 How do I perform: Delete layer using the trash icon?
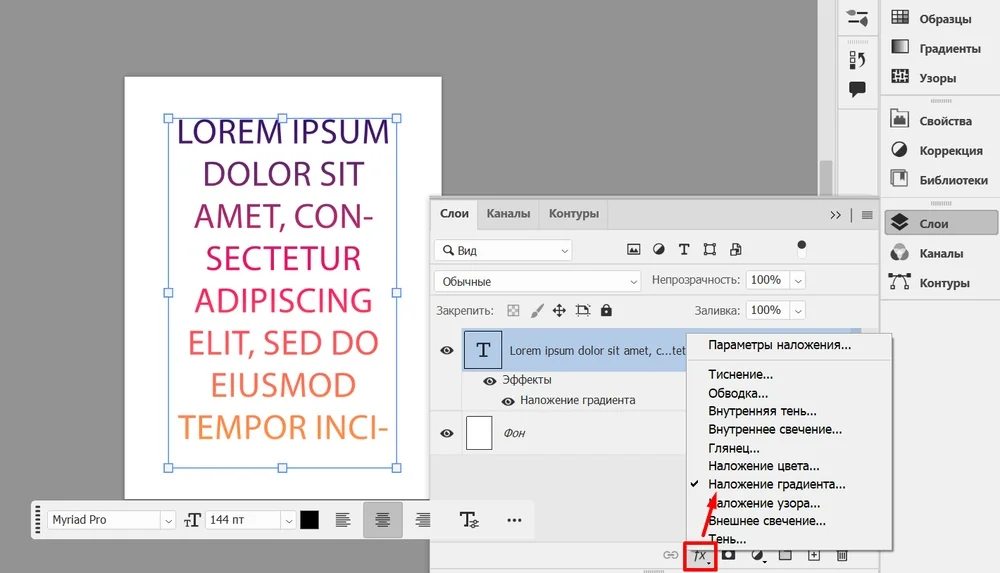coord(842,555)
